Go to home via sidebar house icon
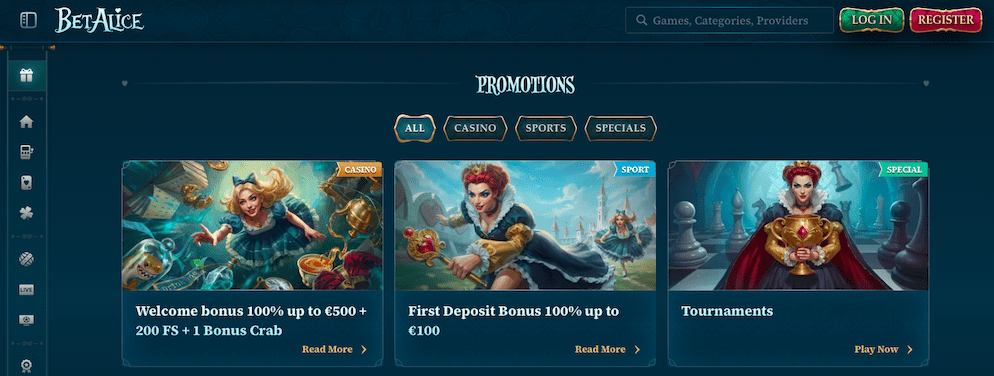 coord(27,122)
